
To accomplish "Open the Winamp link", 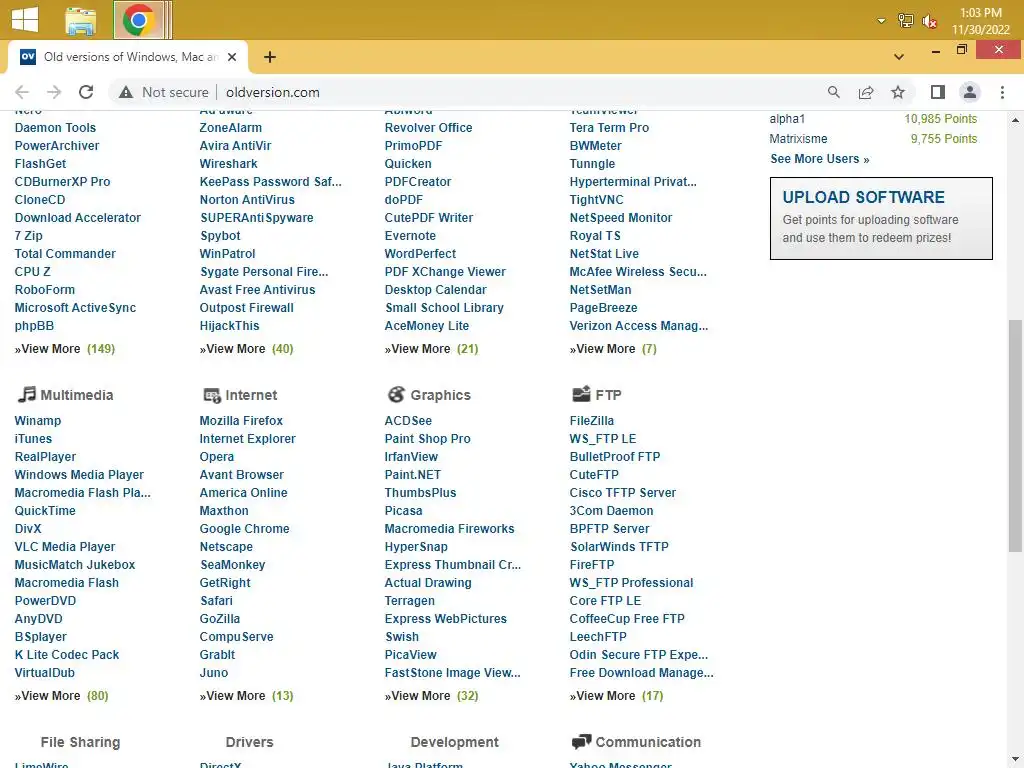I will pos(38,421).
